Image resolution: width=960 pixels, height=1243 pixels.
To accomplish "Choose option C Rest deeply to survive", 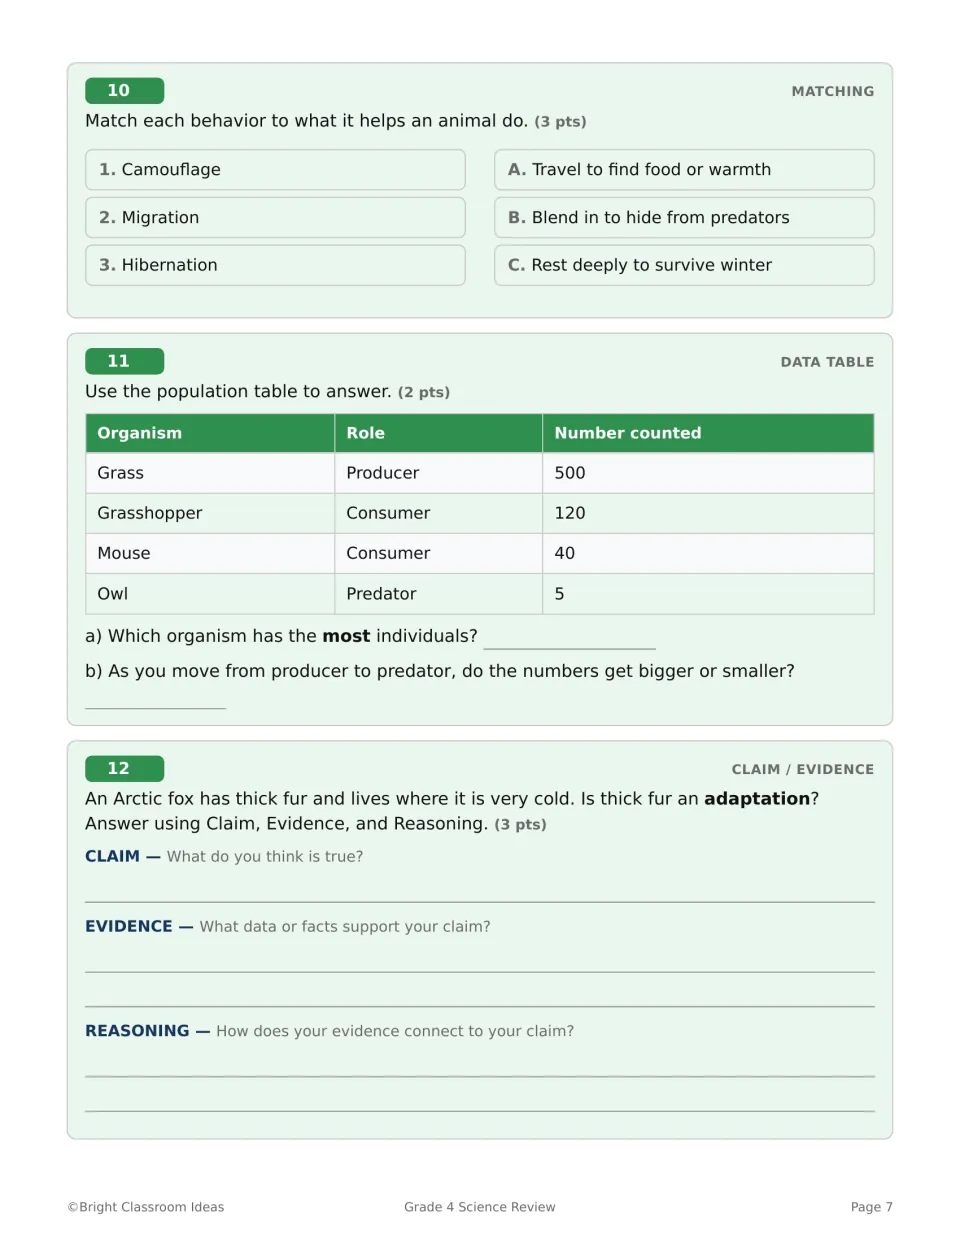I will click(x=684, y=265).
